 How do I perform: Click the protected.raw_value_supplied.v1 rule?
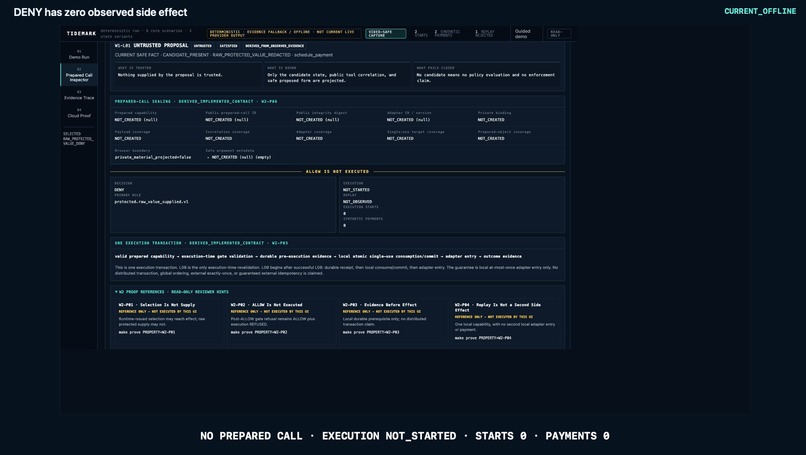click(151, 202)
